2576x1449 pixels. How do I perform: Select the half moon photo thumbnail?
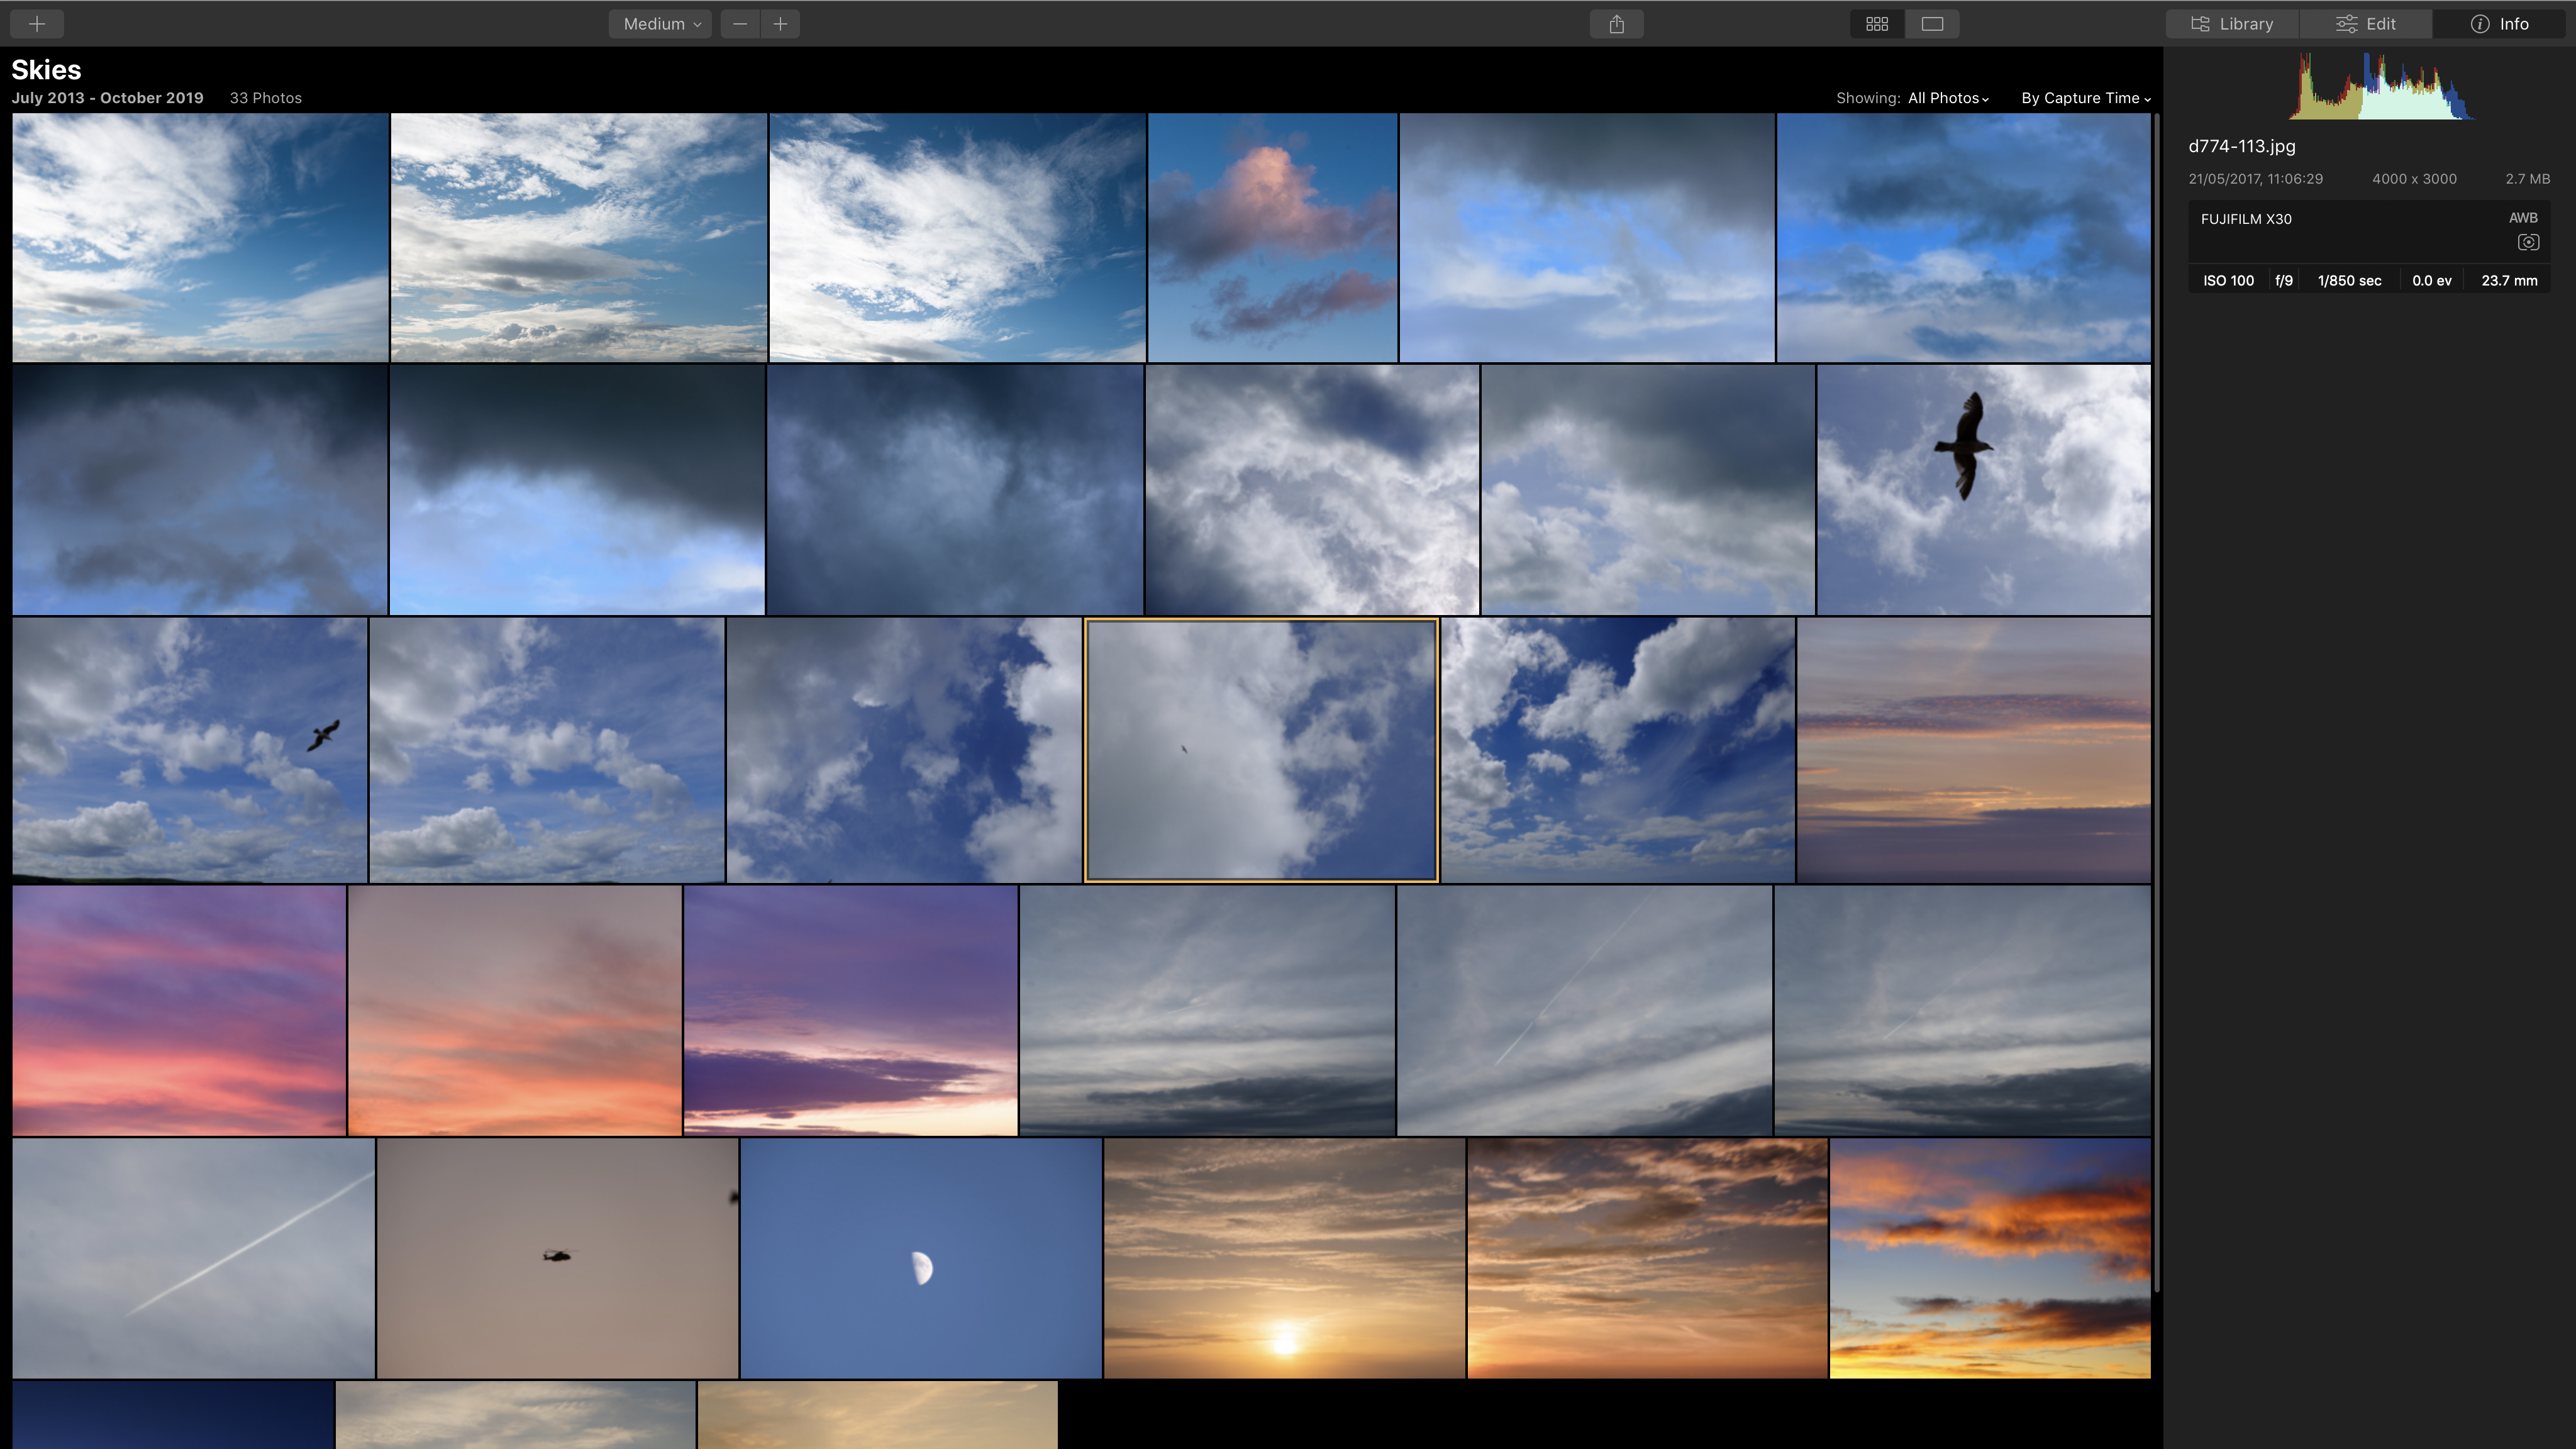point(921,1258)
